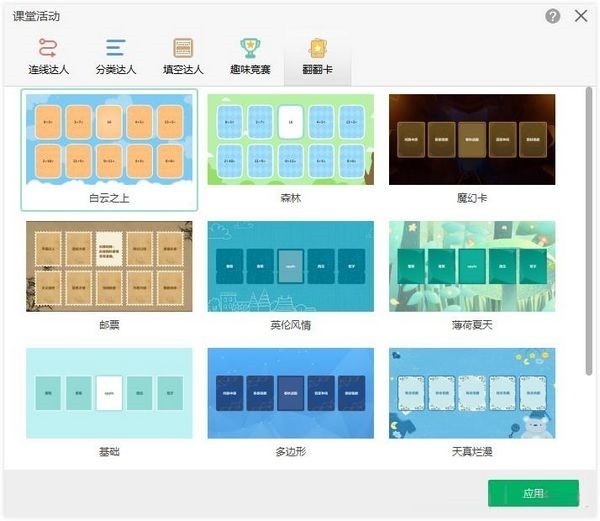Select the 基础 template thumbnail
This screenshot has width=600, height=521.
(109, 393)
